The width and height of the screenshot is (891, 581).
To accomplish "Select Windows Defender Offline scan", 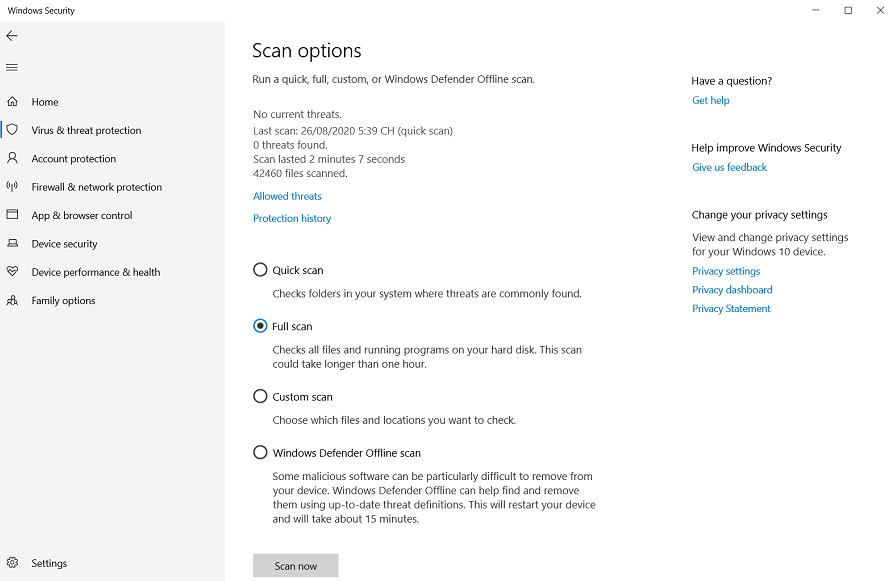I will [260, 452].
